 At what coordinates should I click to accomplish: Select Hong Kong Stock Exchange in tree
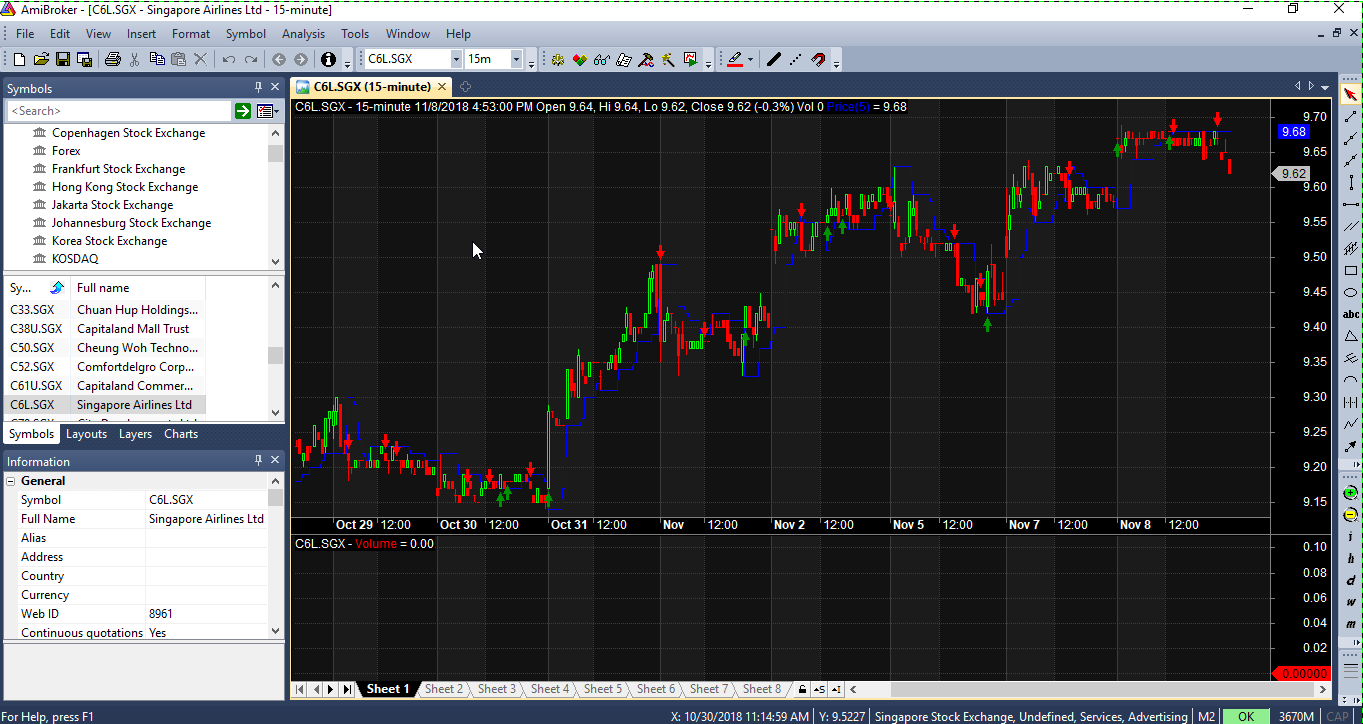[x=125, y=187]
